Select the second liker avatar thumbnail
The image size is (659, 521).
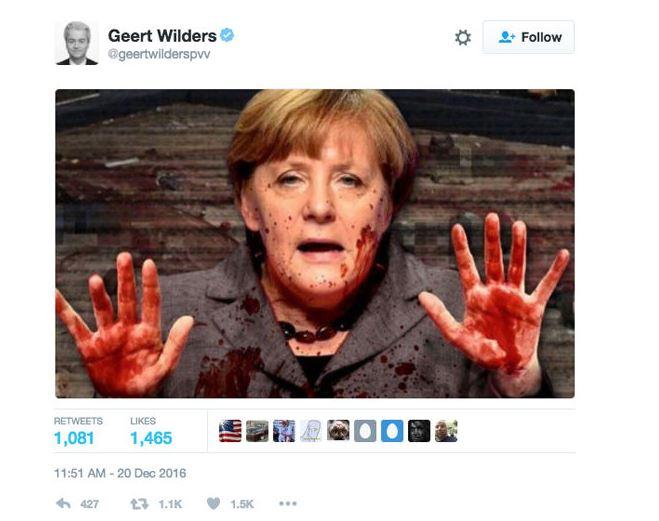257,431
